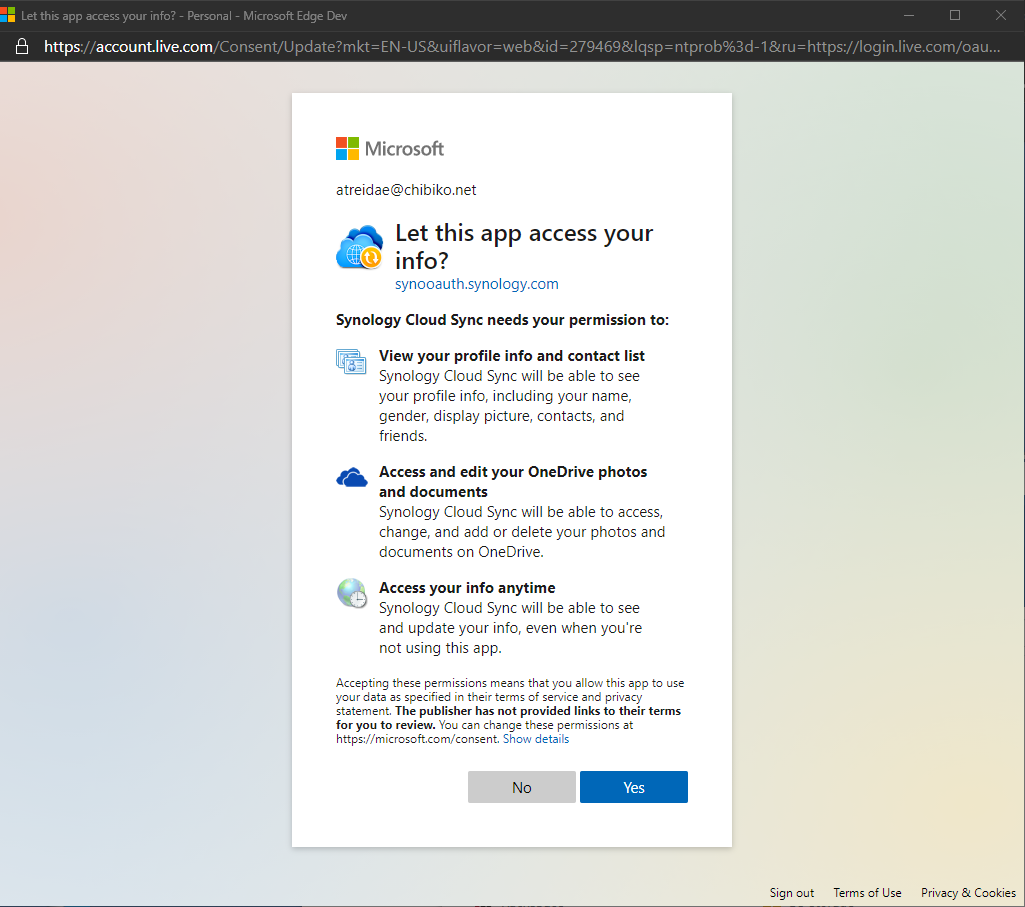1025x907 pixels.
Task: Click the padlock icon in the address bar
Action: [22, 46]
